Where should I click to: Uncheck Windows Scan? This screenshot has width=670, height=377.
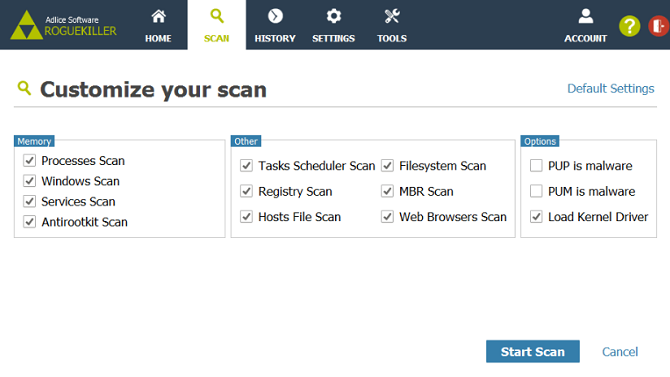[x=29, y=181]
